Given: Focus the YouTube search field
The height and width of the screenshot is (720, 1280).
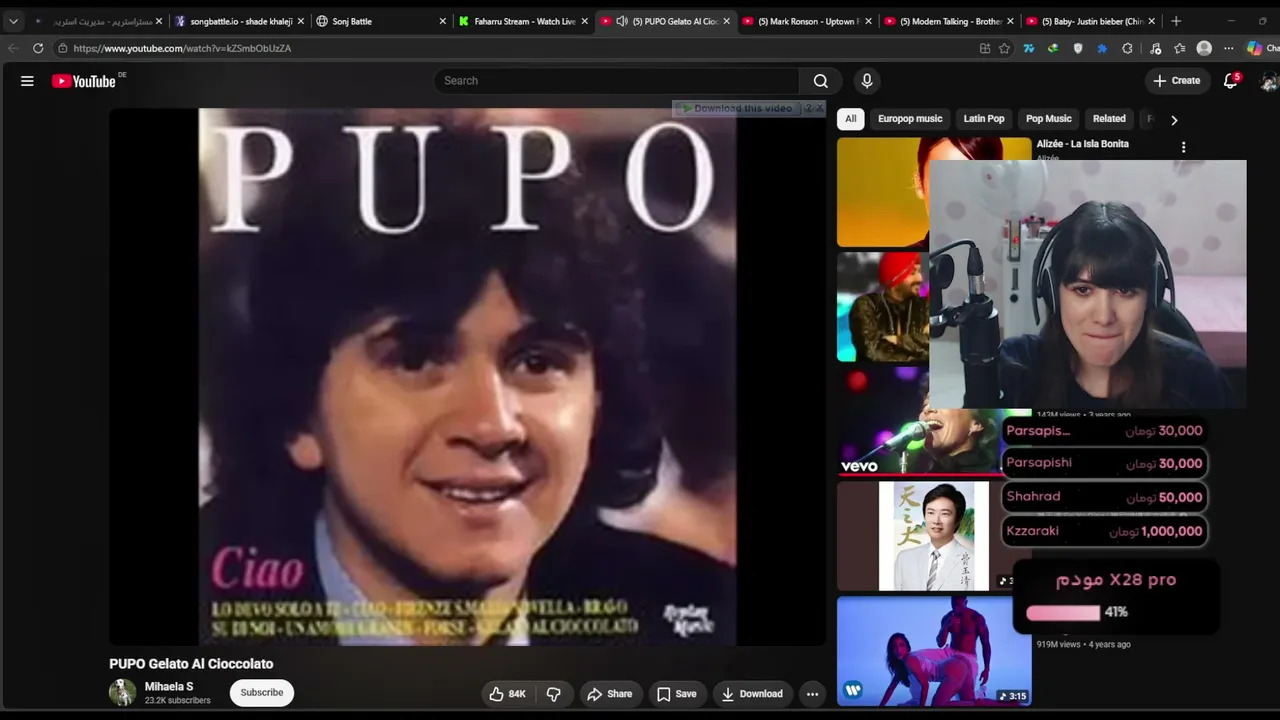Looking at the screenshot, I should (617, 81).
